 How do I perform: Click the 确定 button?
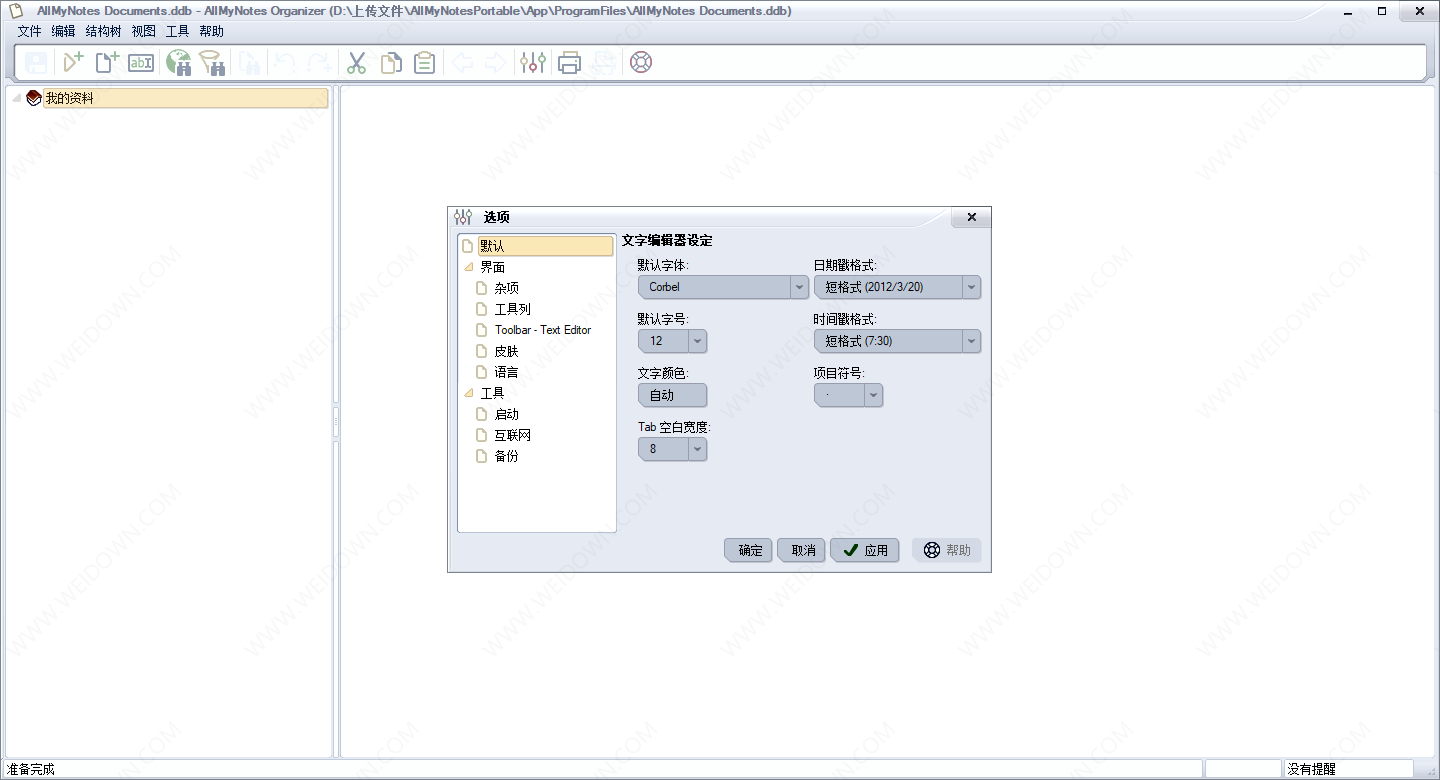click(x=748, y=550)
